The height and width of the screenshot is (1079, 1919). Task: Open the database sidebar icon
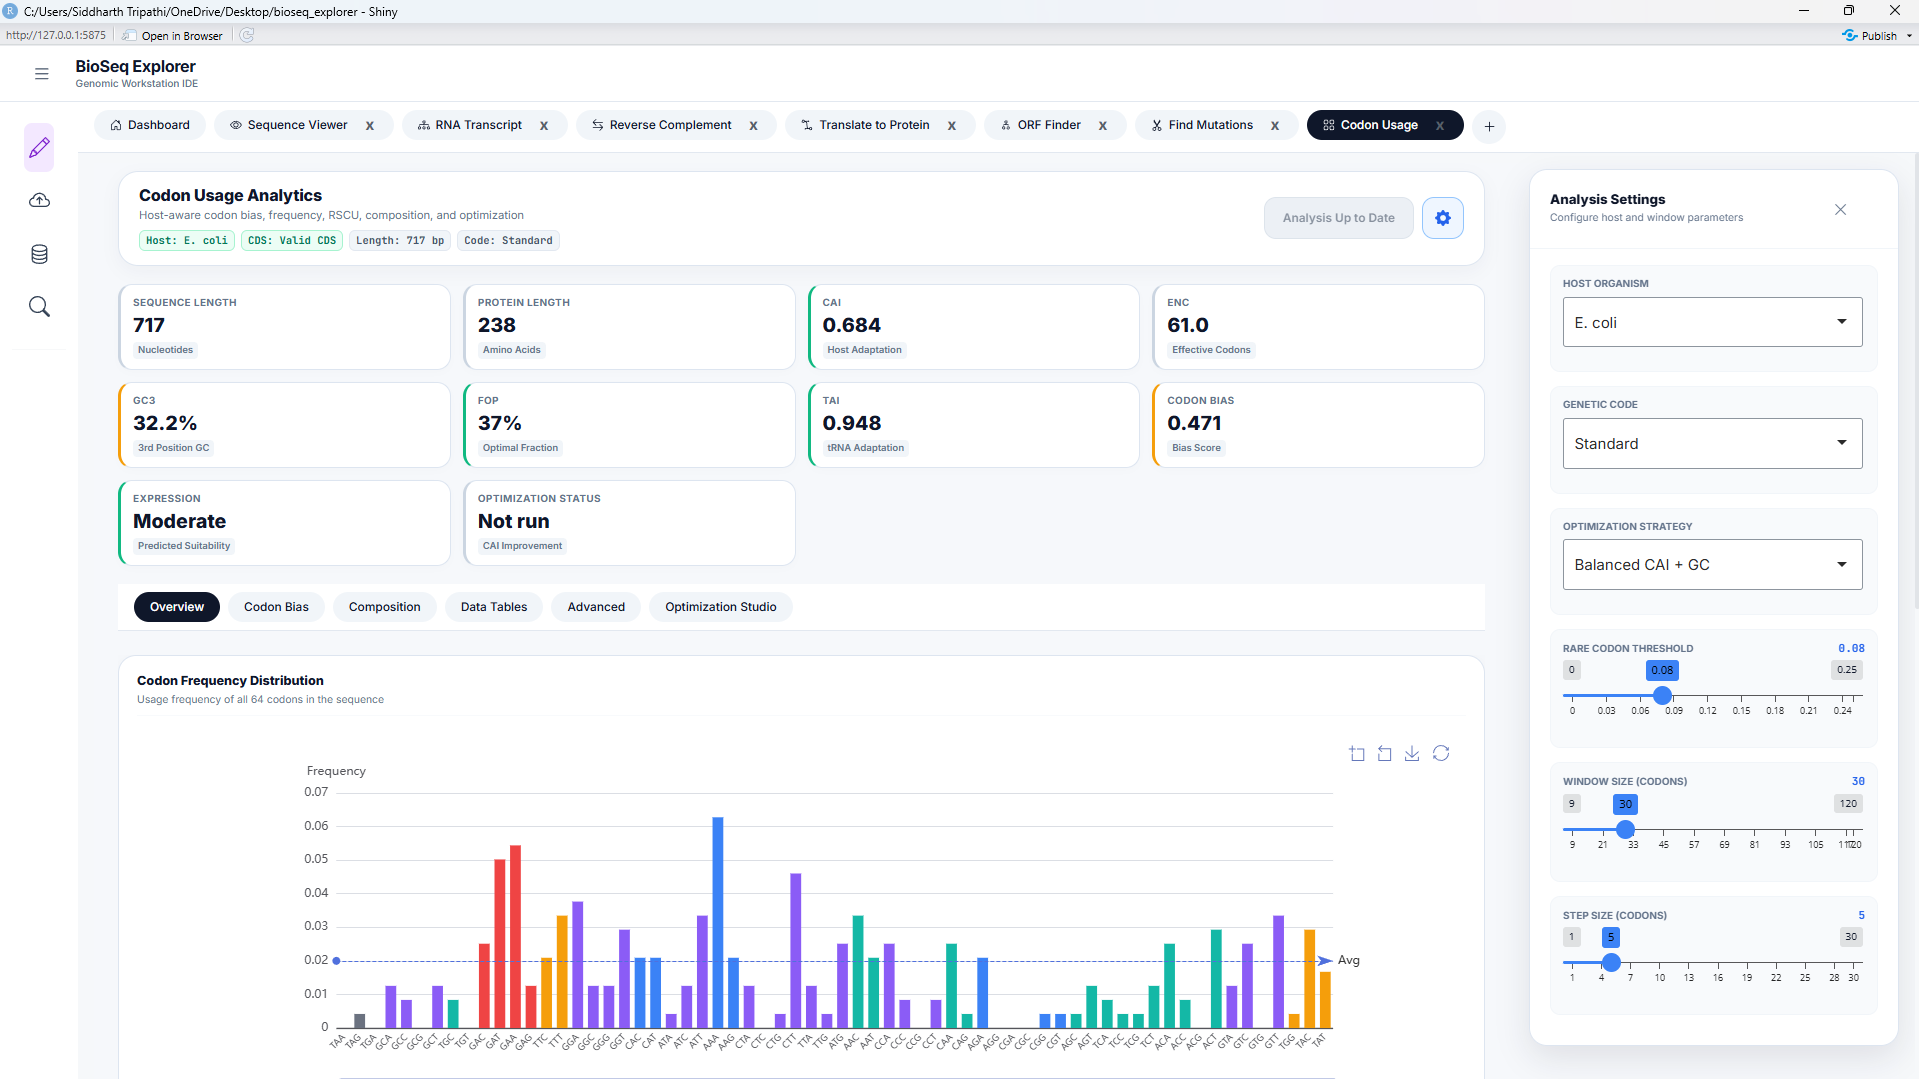point(39,254)
